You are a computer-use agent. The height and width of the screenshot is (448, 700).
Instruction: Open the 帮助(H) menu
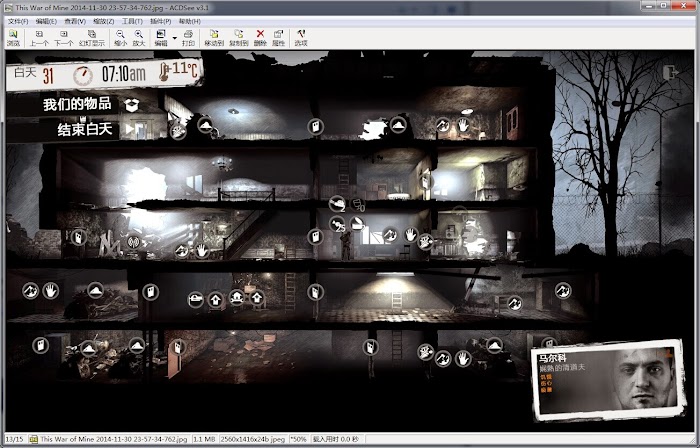(x=190, y=21)
